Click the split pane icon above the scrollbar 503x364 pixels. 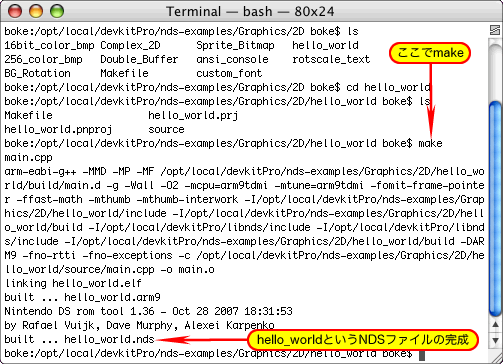point(495,30)
